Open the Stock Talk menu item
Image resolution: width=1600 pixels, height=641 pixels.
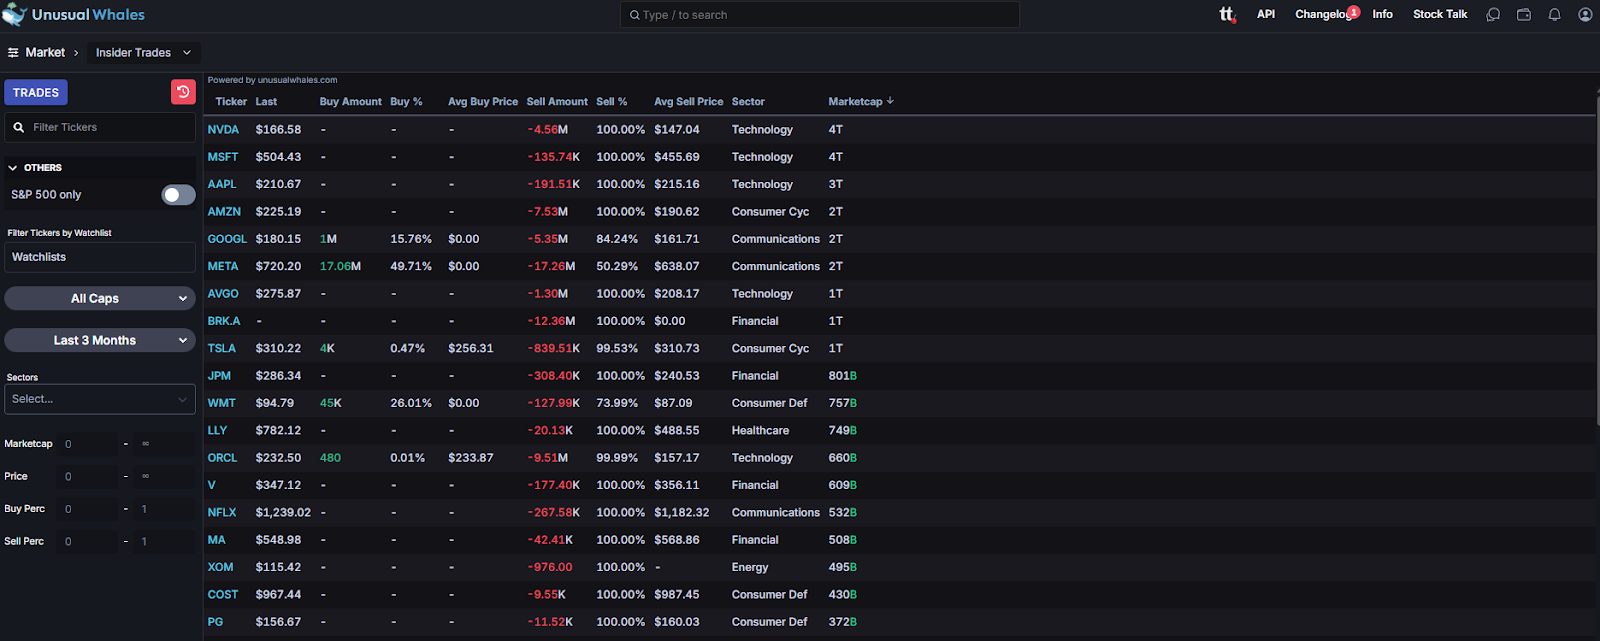tap(1440, 14)
